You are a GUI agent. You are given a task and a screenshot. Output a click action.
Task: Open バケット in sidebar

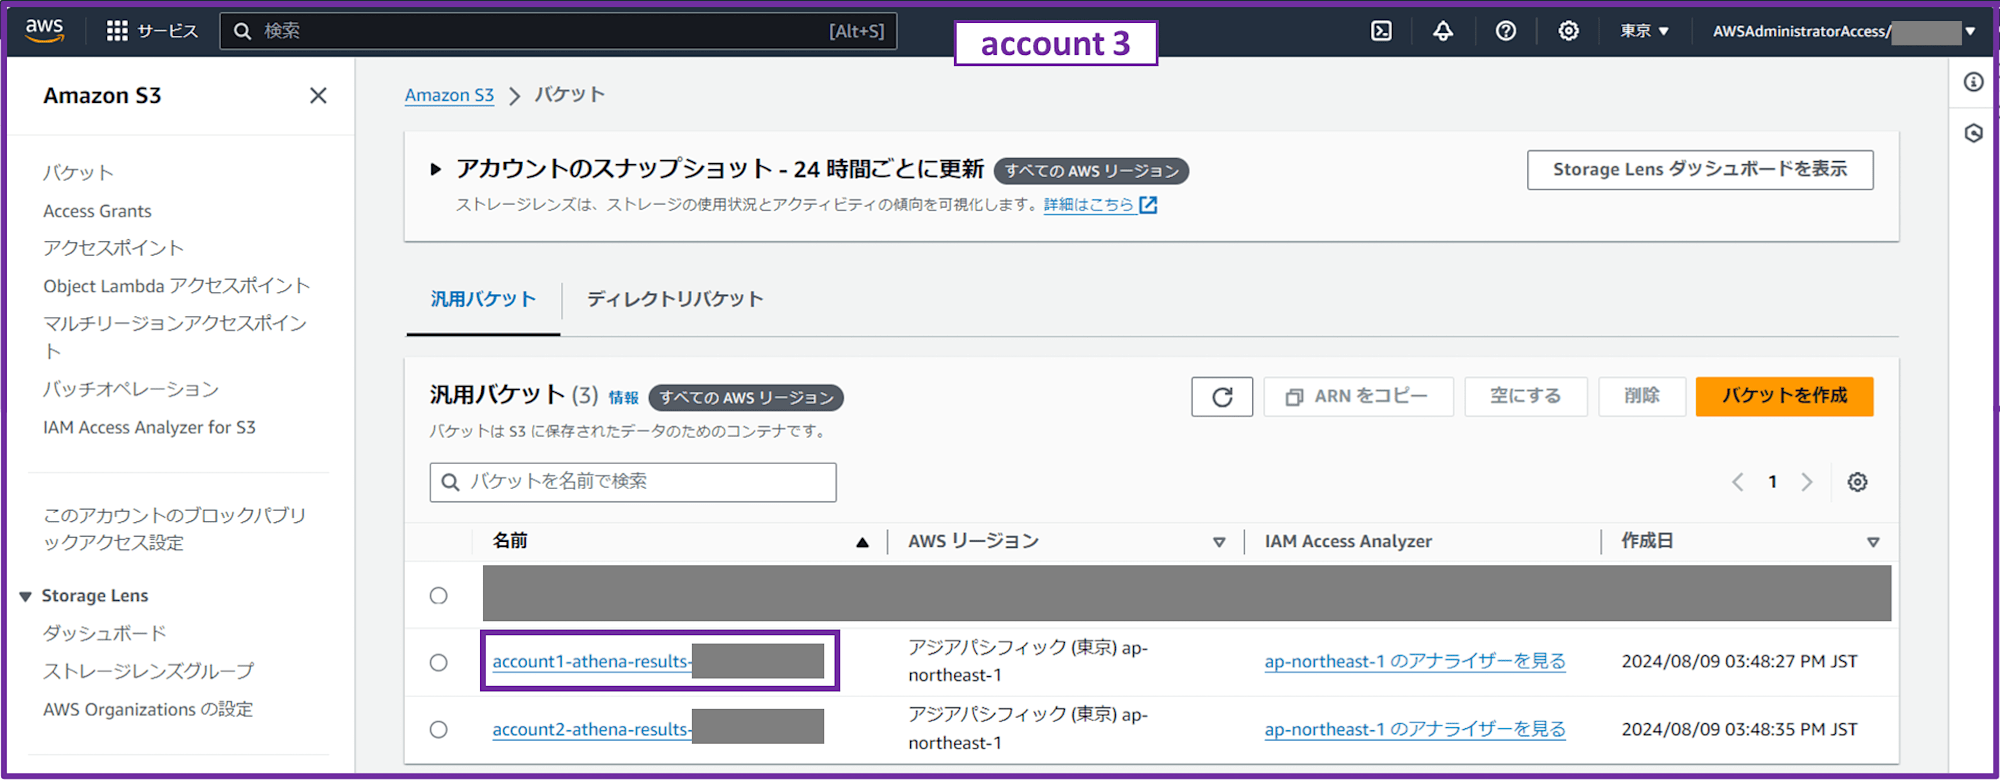pos(78,172)
